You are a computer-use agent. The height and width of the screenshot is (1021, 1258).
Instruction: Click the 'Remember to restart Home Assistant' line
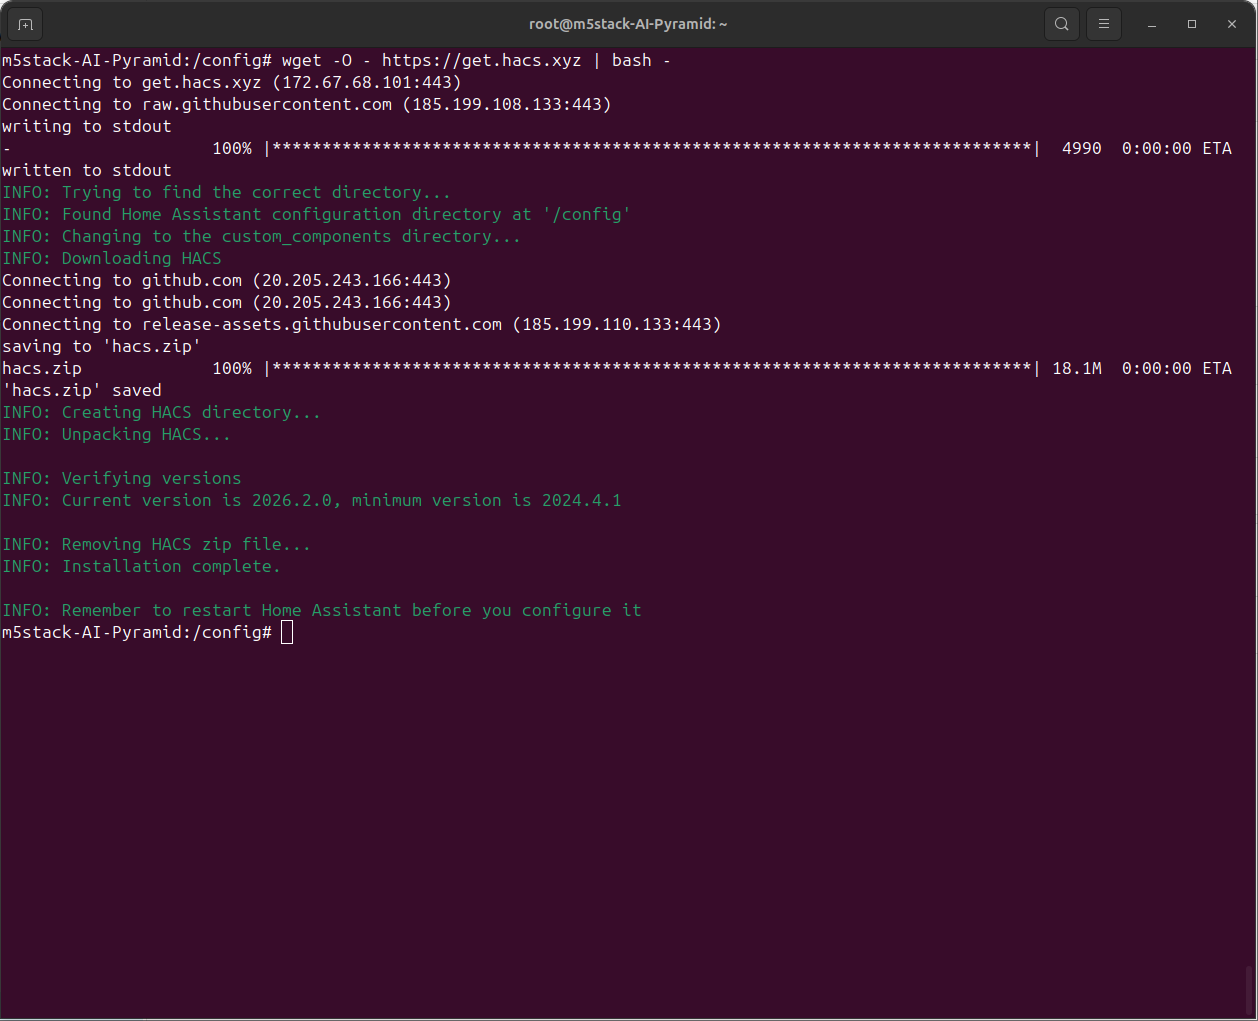coord(322,611)
